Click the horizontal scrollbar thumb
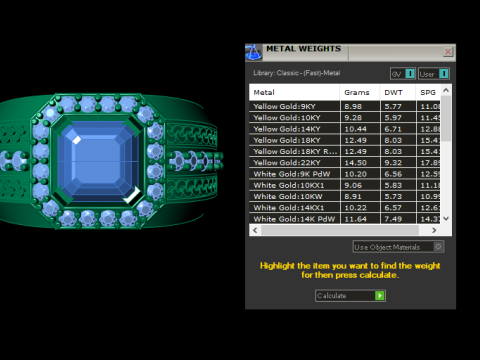The height and width of the screenshot is (360, 480). click(340, 230)
